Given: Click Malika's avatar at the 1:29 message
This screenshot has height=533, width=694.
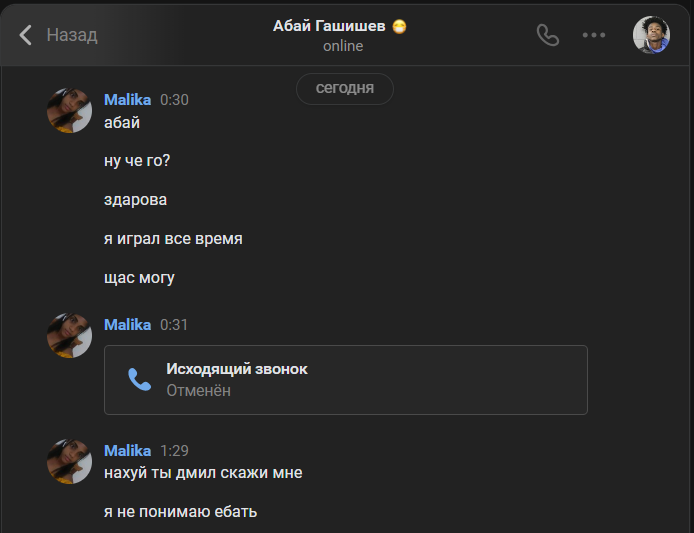Looking at the screenshot, I should tap(70, 461).
